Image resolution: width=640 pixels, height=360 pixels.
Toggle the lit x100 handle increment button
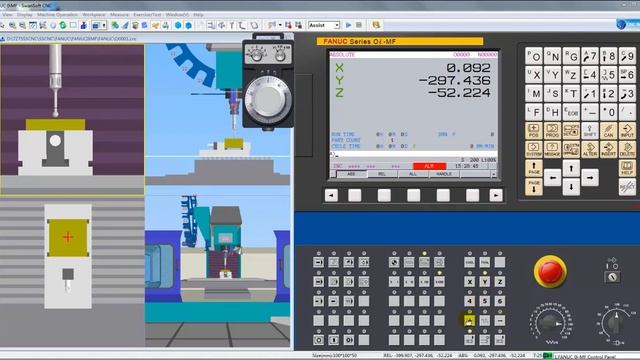click(x=439, y=282)
